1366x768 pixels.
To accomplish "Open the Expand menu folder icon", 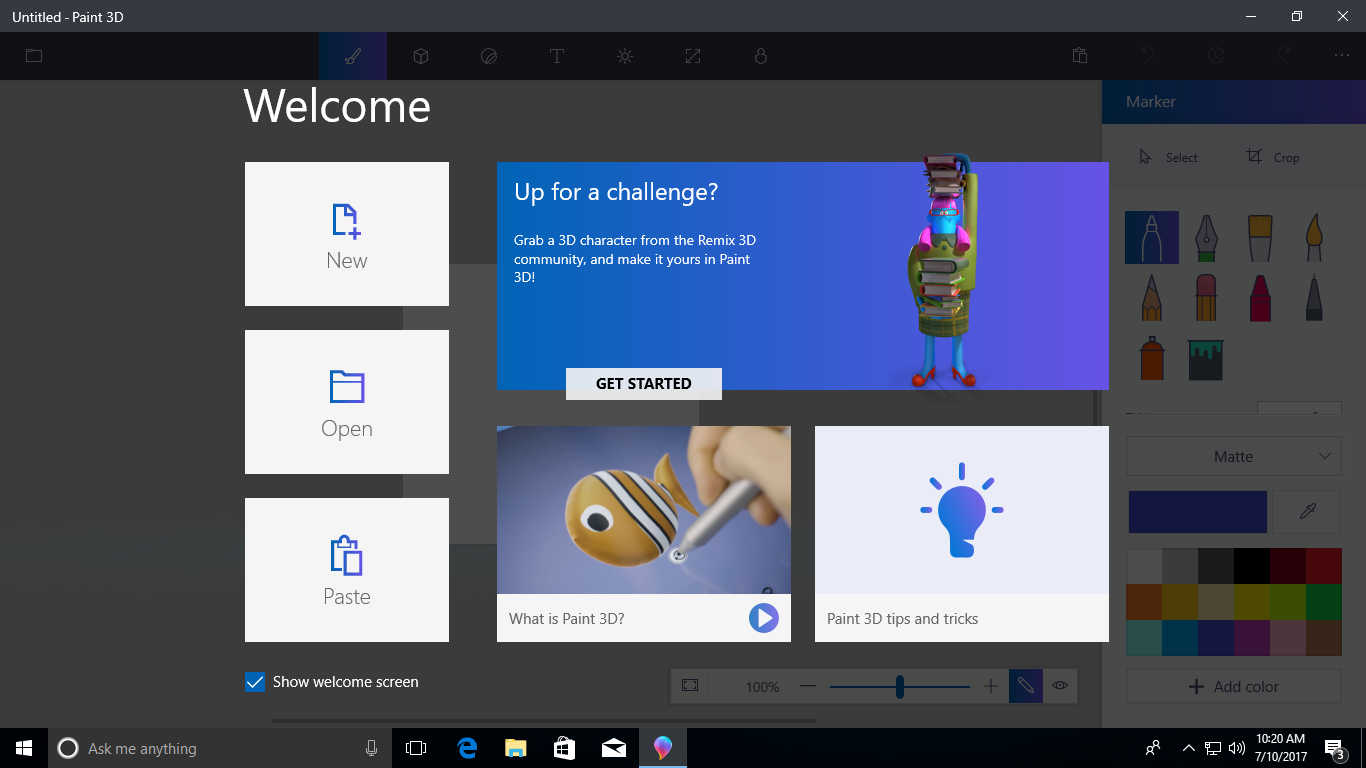I will click(x=34, y=56).
